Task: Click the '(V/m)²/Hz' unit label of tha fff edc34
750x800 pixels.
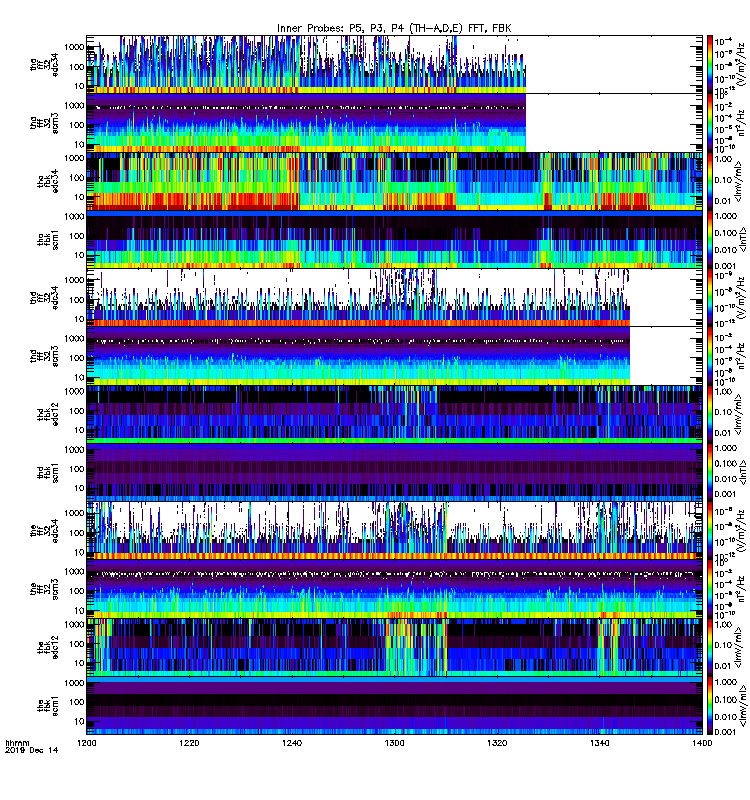Action: tap(742, 65)
